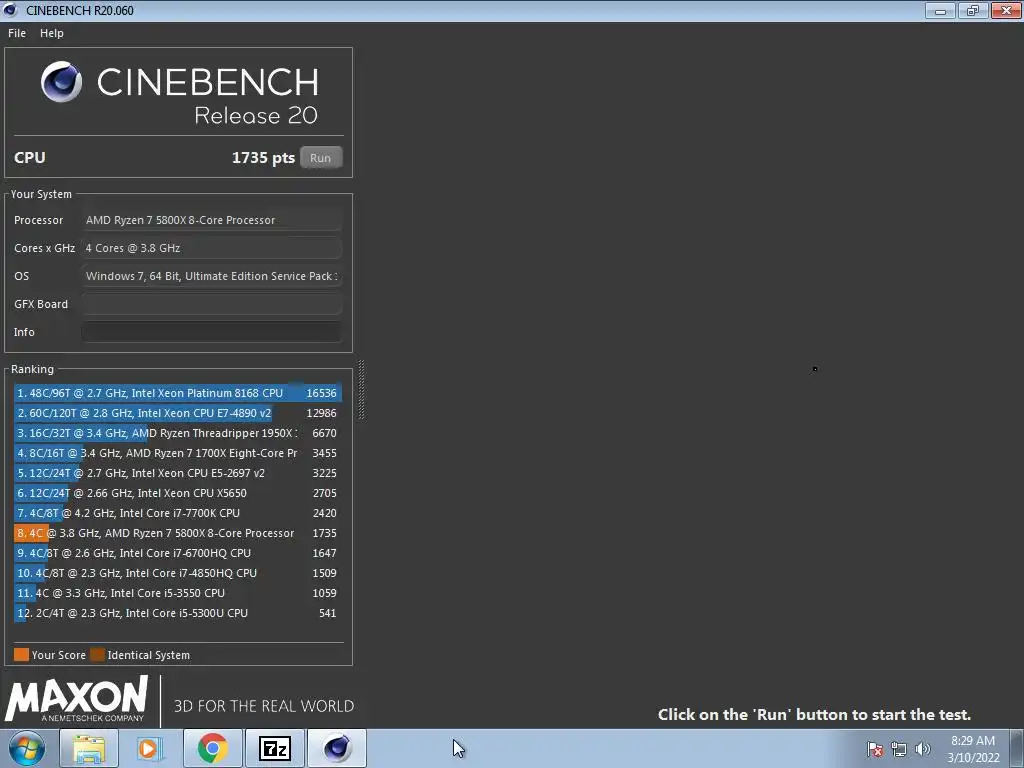Click the Cinebench sphere logo icon
The width and height of the screenshot is (1024, 768).
pyautogui.click(x=61, y=82)
